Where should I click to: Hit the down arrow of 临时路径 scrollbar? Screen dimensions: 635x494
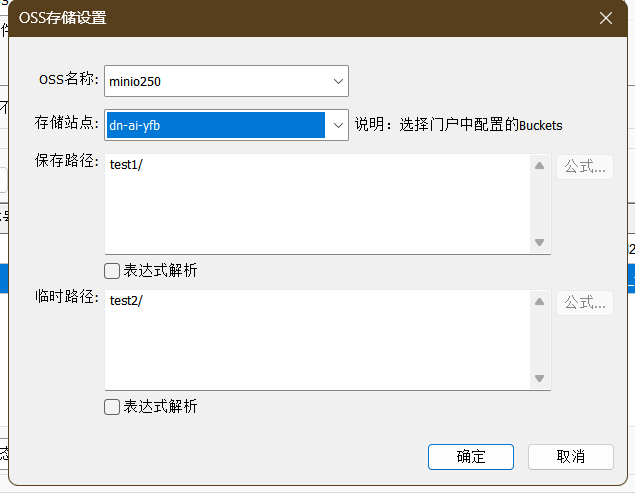point(539,378)
